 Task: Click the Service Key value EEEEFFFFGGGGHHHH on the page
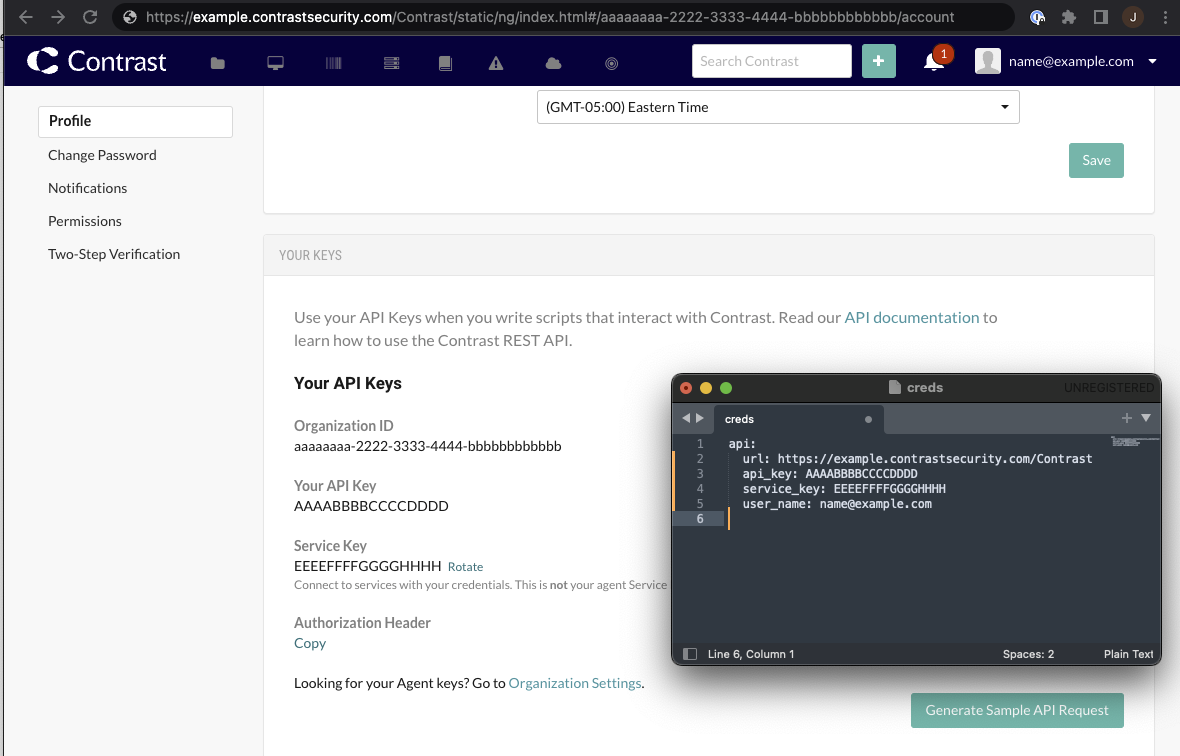click(367, 566)
